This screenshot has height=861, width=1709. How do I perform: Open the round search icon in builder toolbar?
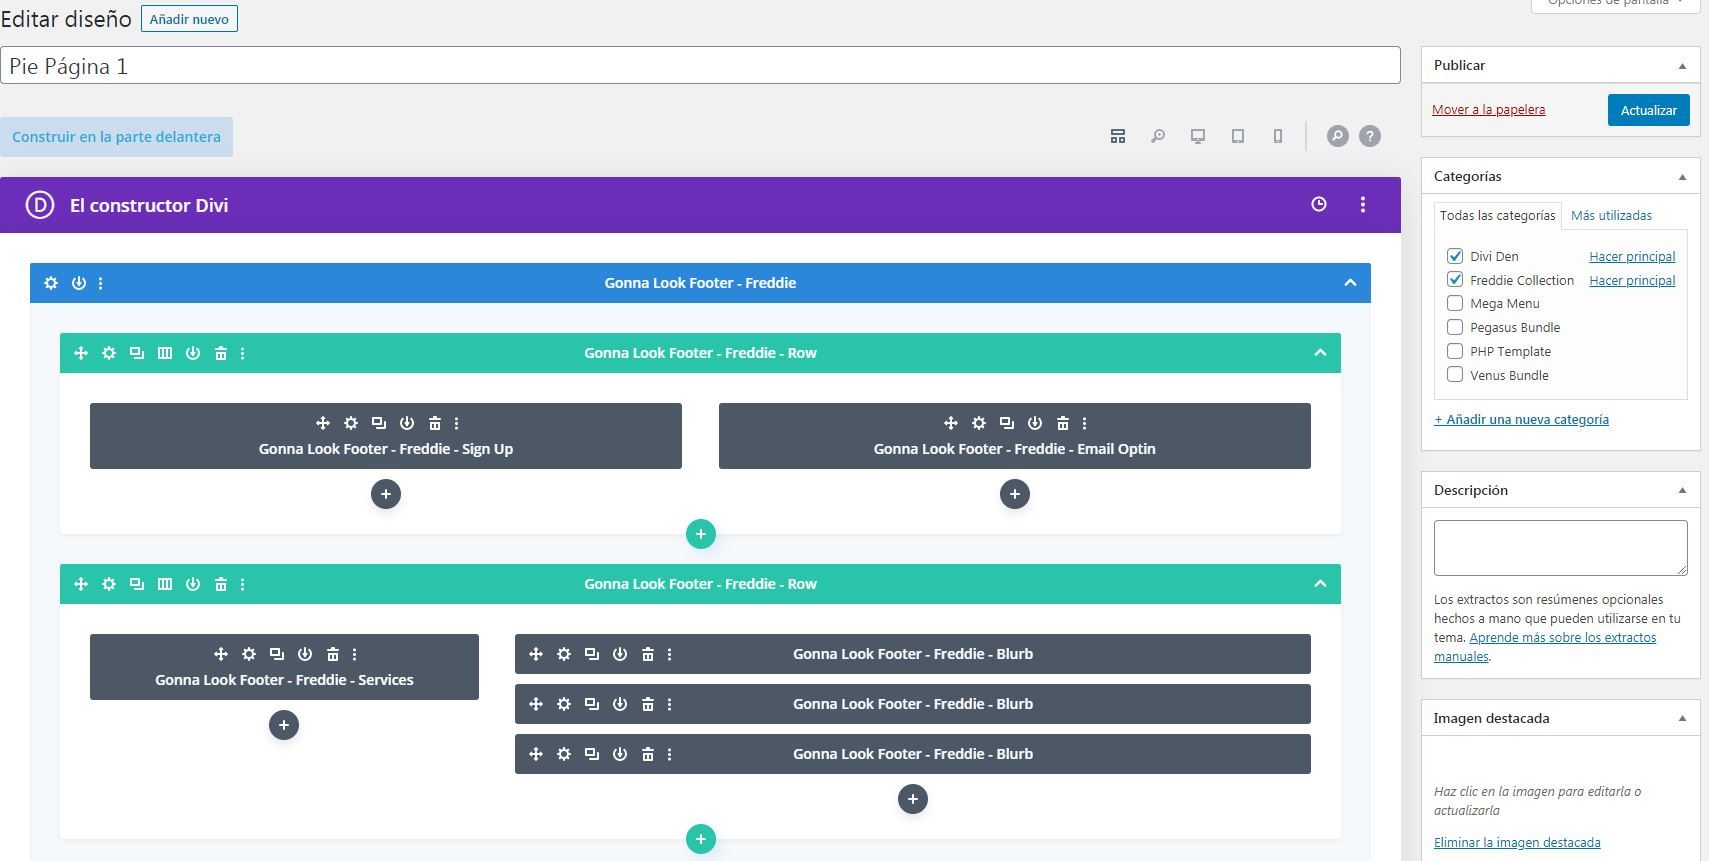tap(1338, 136)
